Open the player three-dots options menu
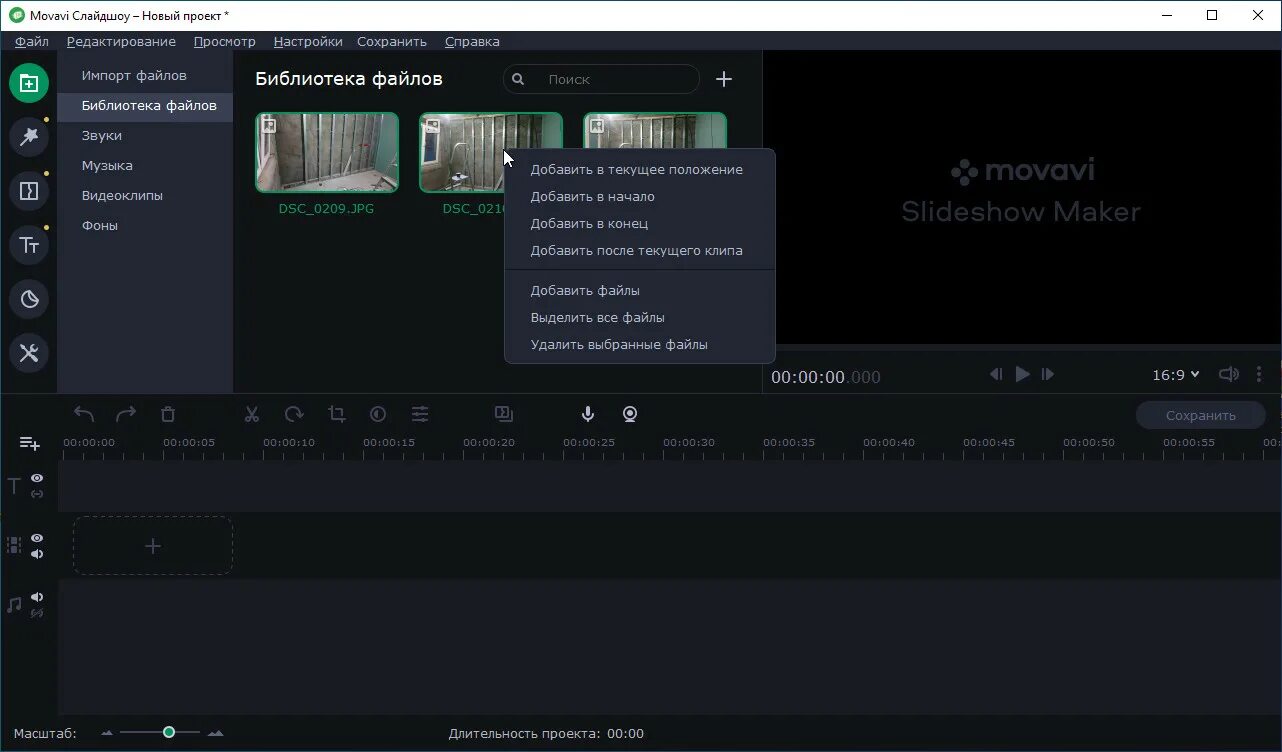This screenshot has width=1282, height=752. click(x=1259, y=374)
